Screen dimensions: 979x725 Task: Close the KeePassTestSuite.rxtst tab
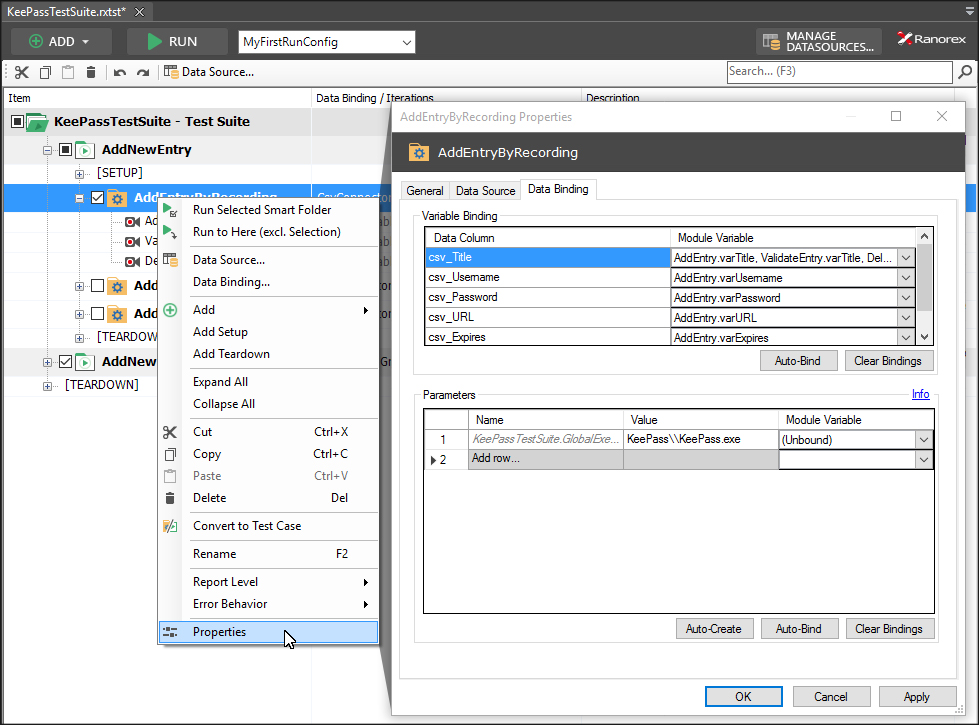(x=140, y=12)
